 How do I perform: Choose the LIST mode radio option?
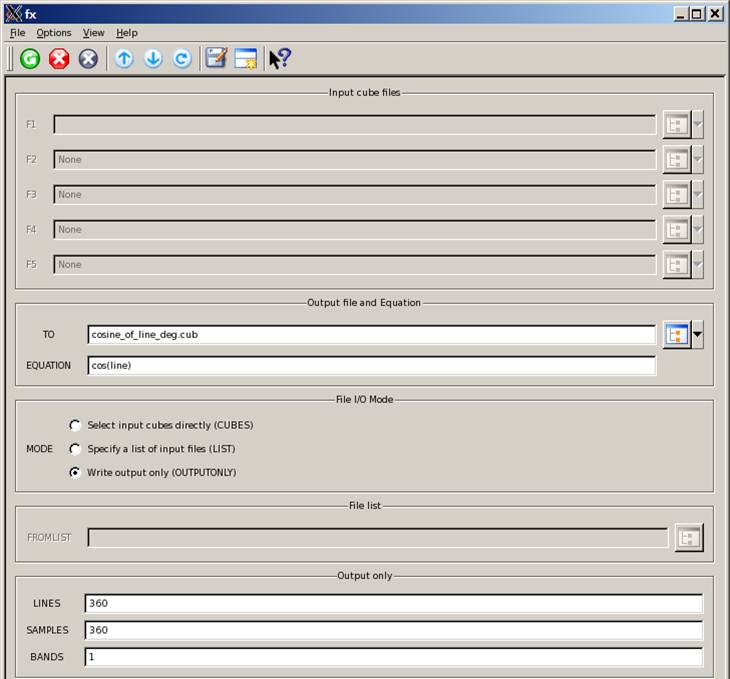[x=75, y=449]
